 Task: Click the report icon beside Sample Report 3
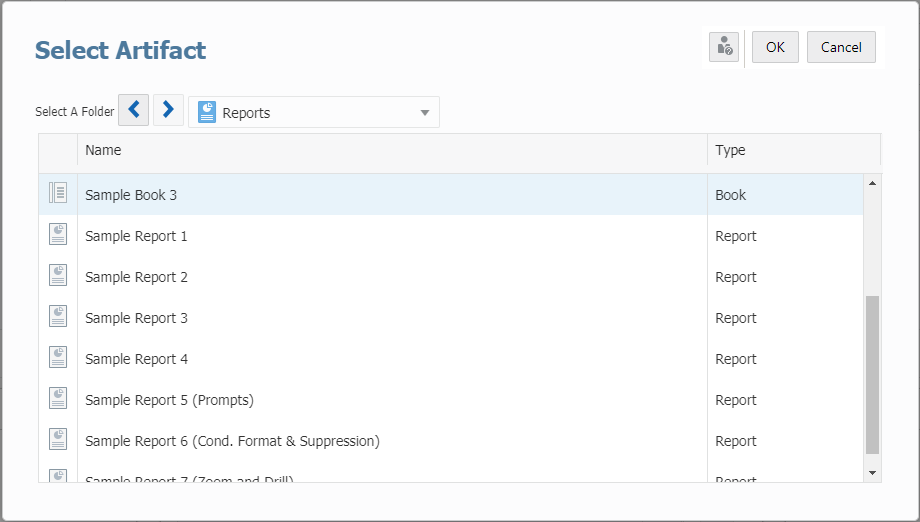pos(58,317)
